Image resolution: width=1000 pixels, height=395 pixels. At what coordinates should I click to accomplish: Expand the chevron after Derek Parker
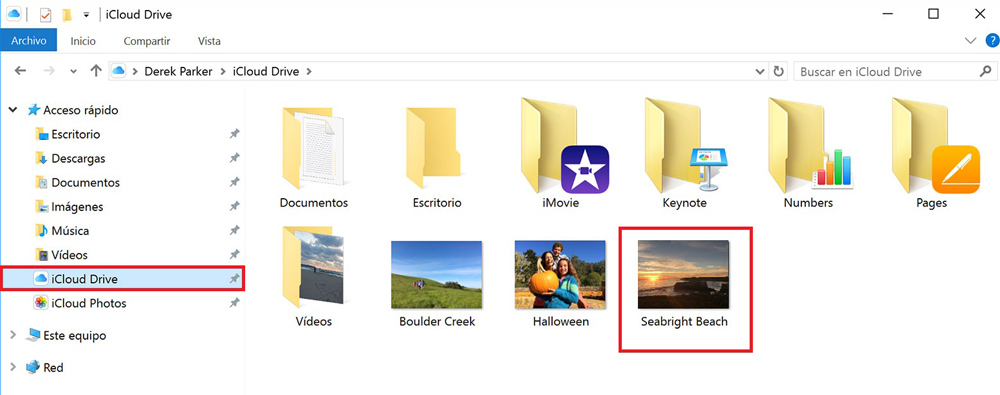223,71
